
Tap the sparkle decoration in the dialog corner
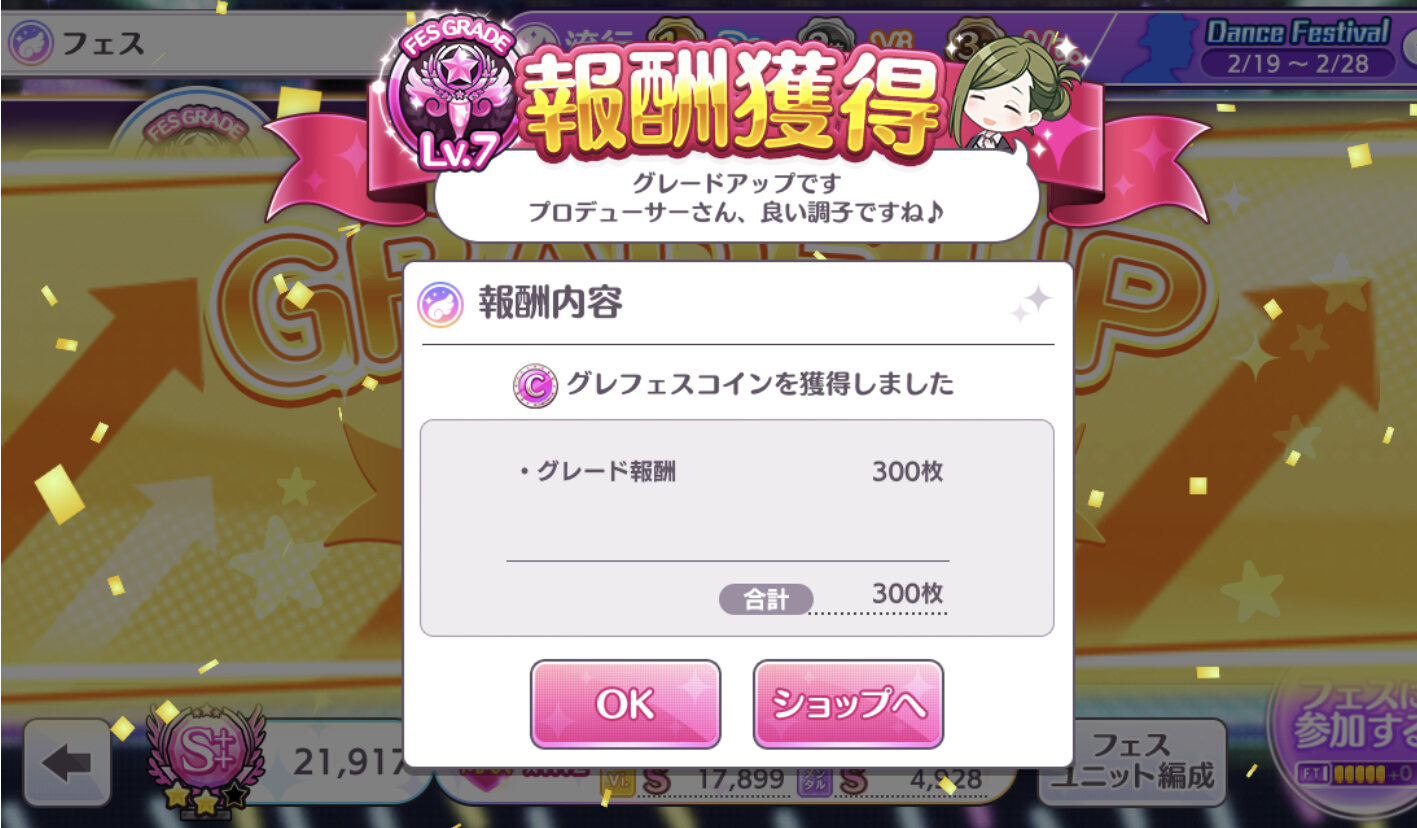click(x=1031, y=303)
